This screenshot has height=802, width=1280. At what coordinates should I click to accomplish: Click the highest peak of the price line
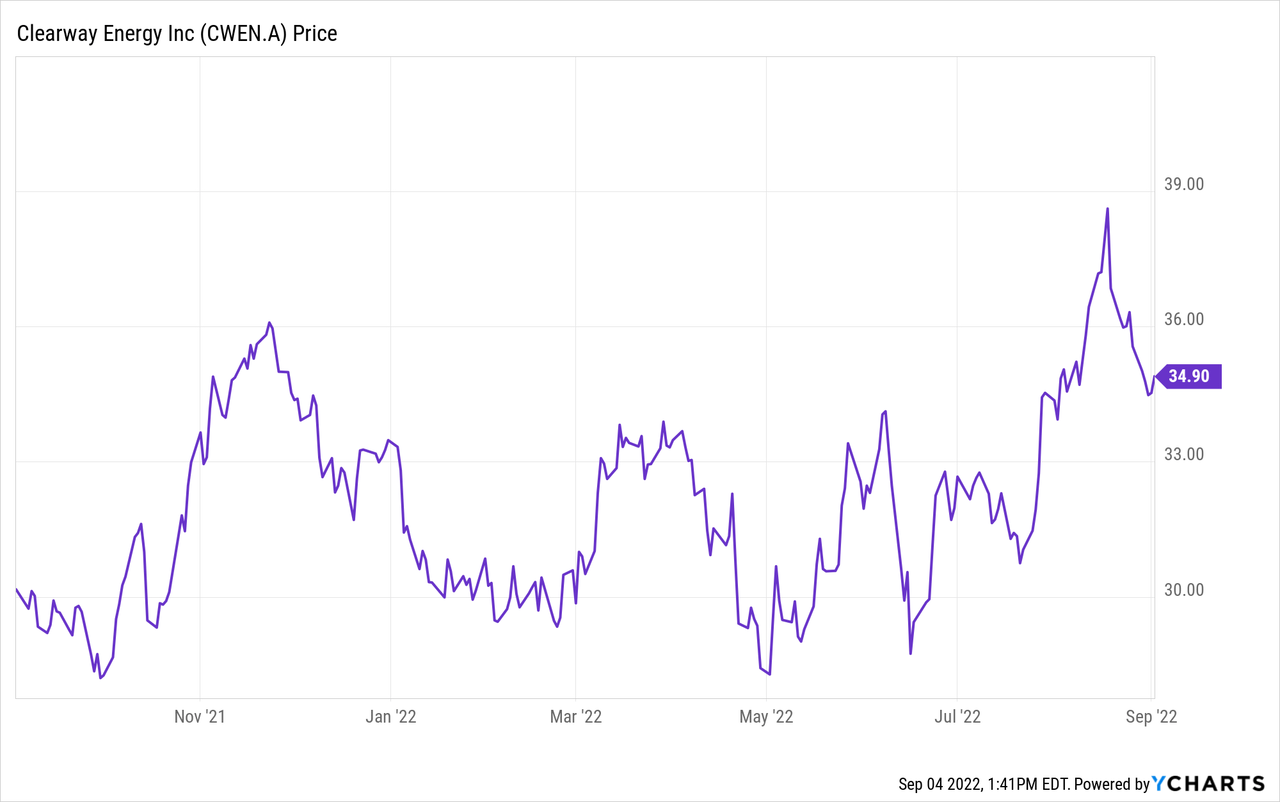tap(1107, 209)
